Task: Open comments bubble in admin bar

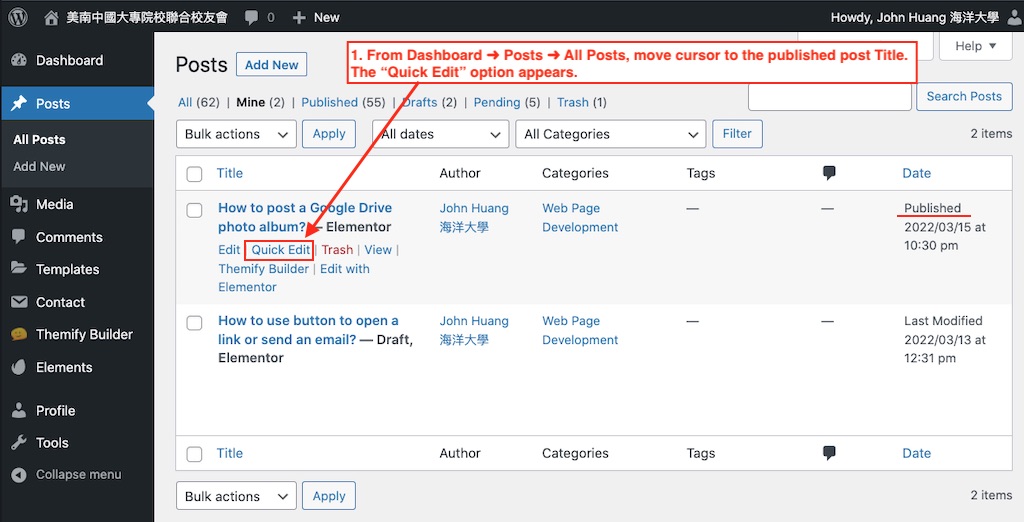Action: click(x=251, y=18)
